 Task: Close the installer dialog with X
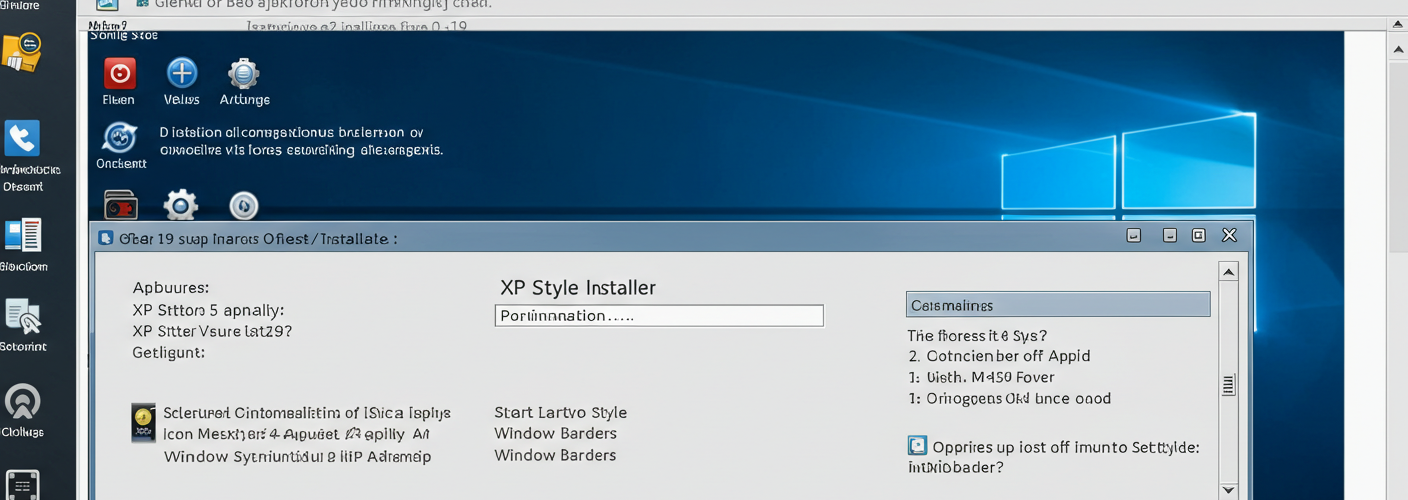pyautogui.click(x=1229, y=235)
